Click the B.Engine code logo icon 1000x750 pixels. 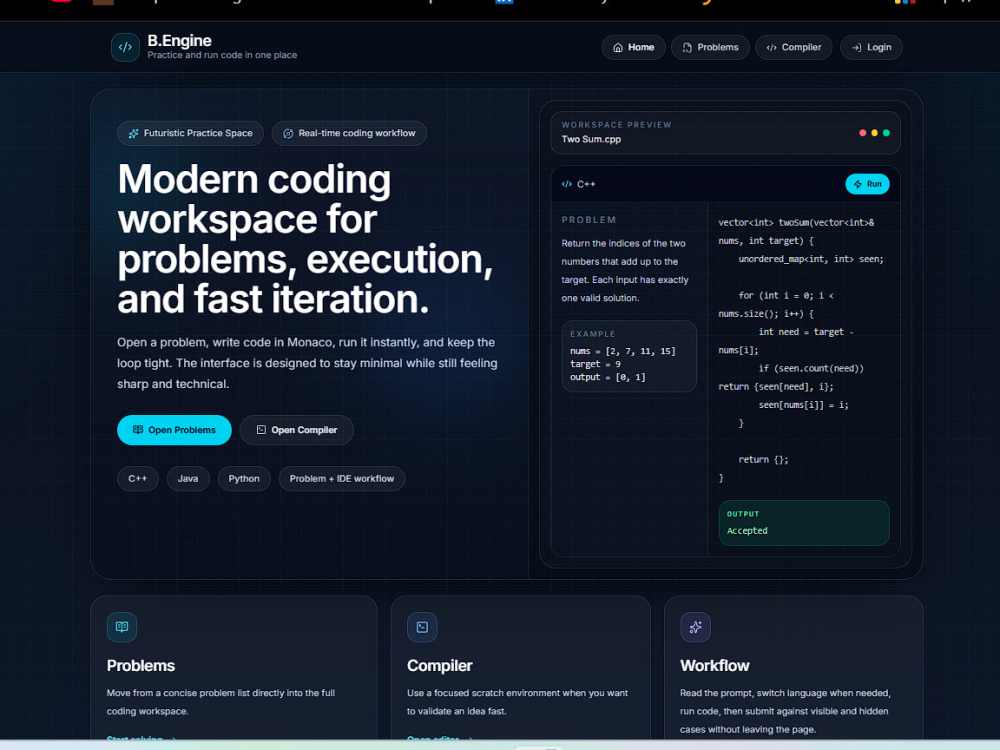125,47
